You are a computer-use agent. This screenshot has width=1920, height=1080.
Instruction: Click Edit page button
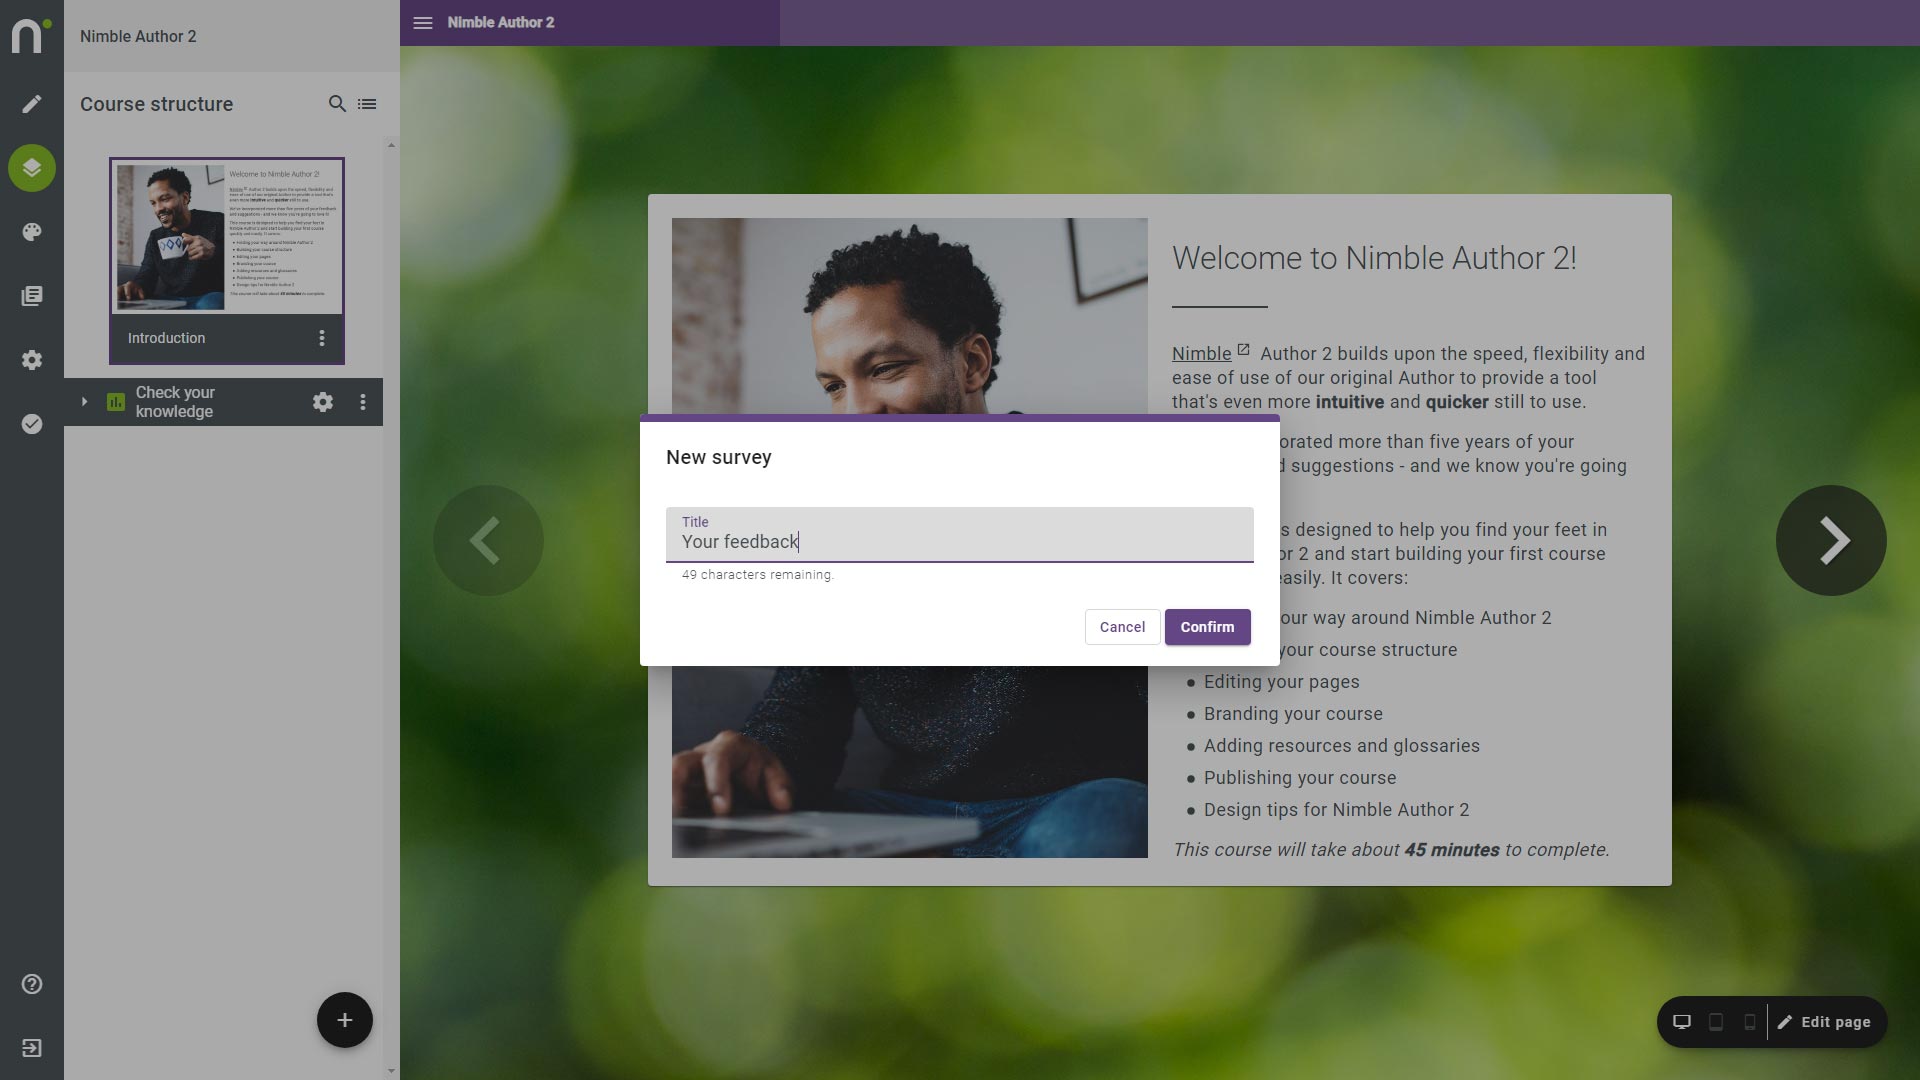1824,1022
